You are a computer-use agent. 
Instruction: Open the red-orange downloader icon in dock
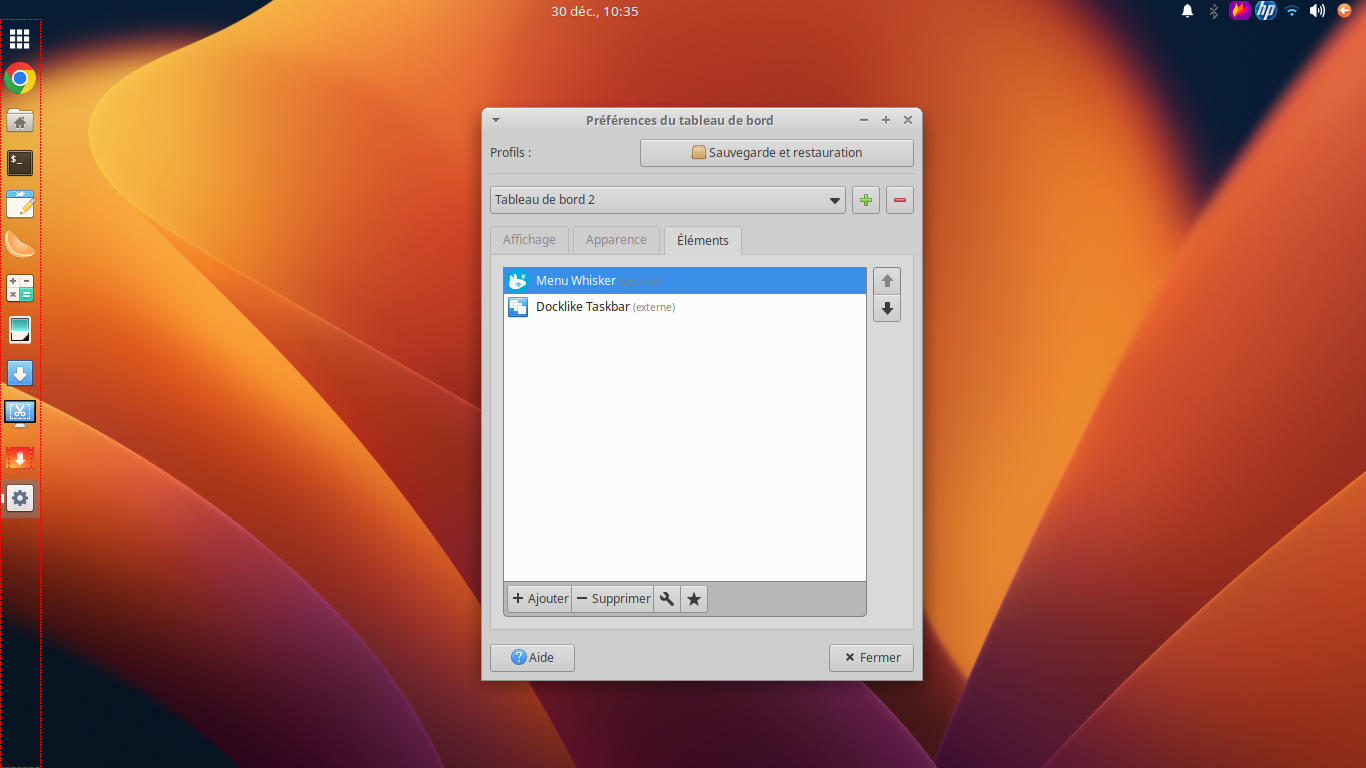pos(20,457)
